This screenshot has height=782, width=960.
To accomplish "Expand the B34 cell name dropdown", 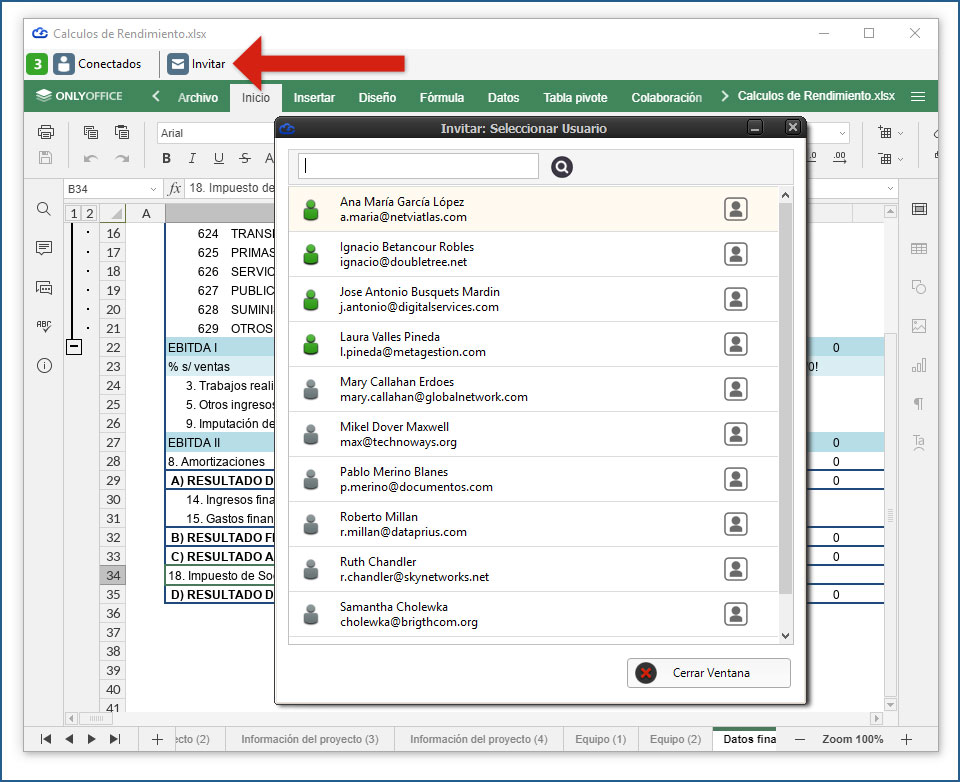I will tap(153, 189).
